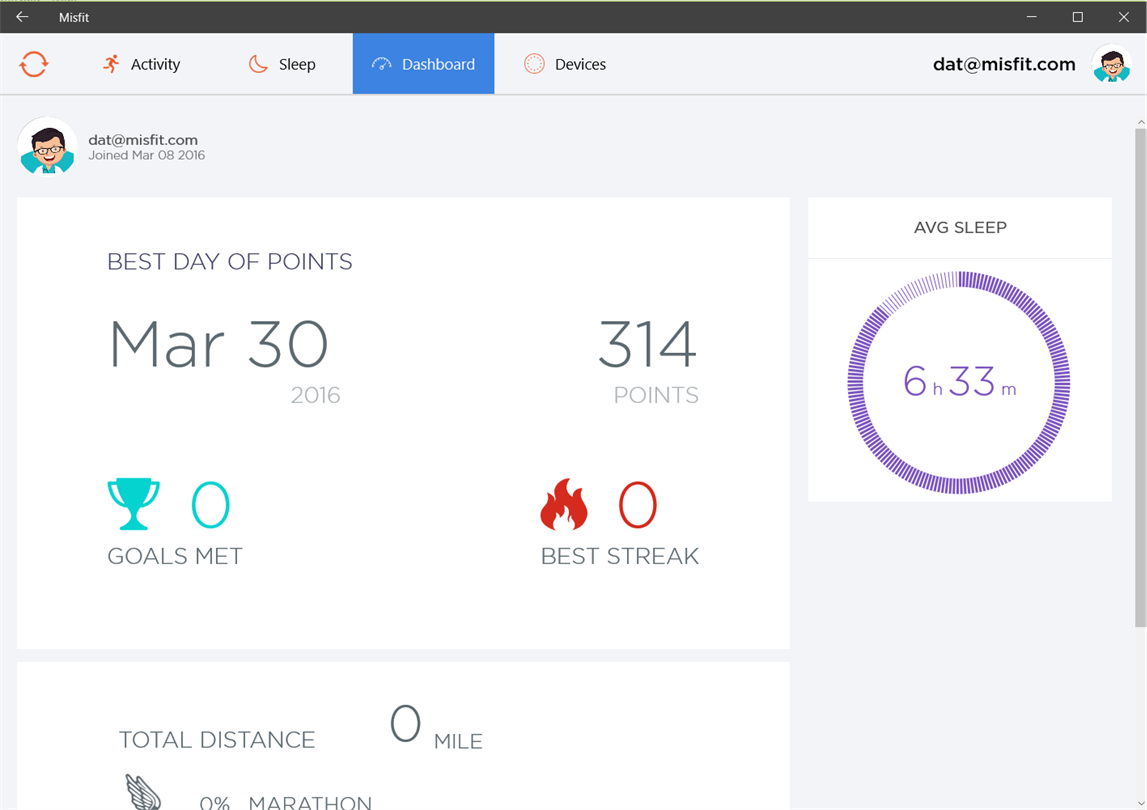The height and width of the screenshot is (810, 1147).
Task: Click the Joined Mar 08 2016 text
Action: click(146, 155)
